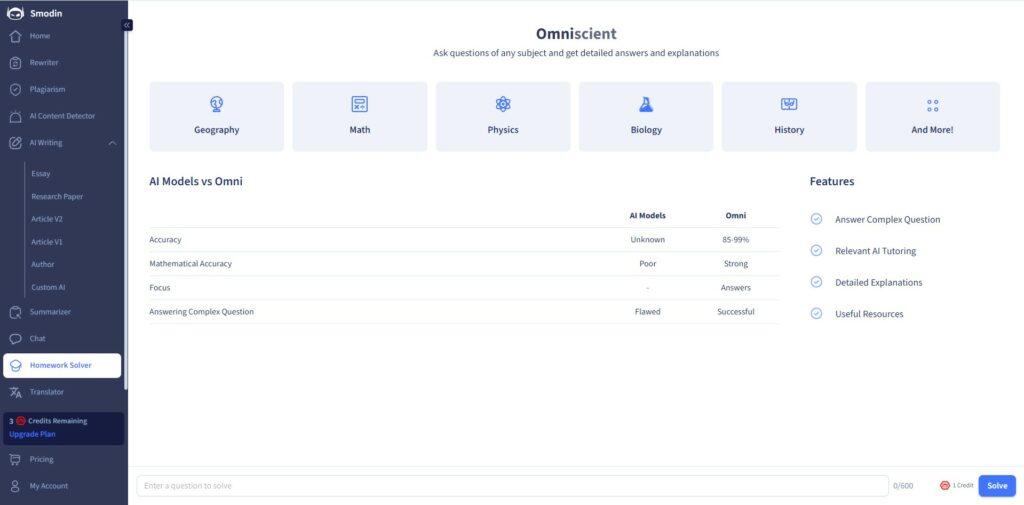Image resolution: width=1024 pixels, height=505 pixels.
Task: Click checkmark icon beside Relevant AI Tutoring
Action: click(x=816, y=250)
